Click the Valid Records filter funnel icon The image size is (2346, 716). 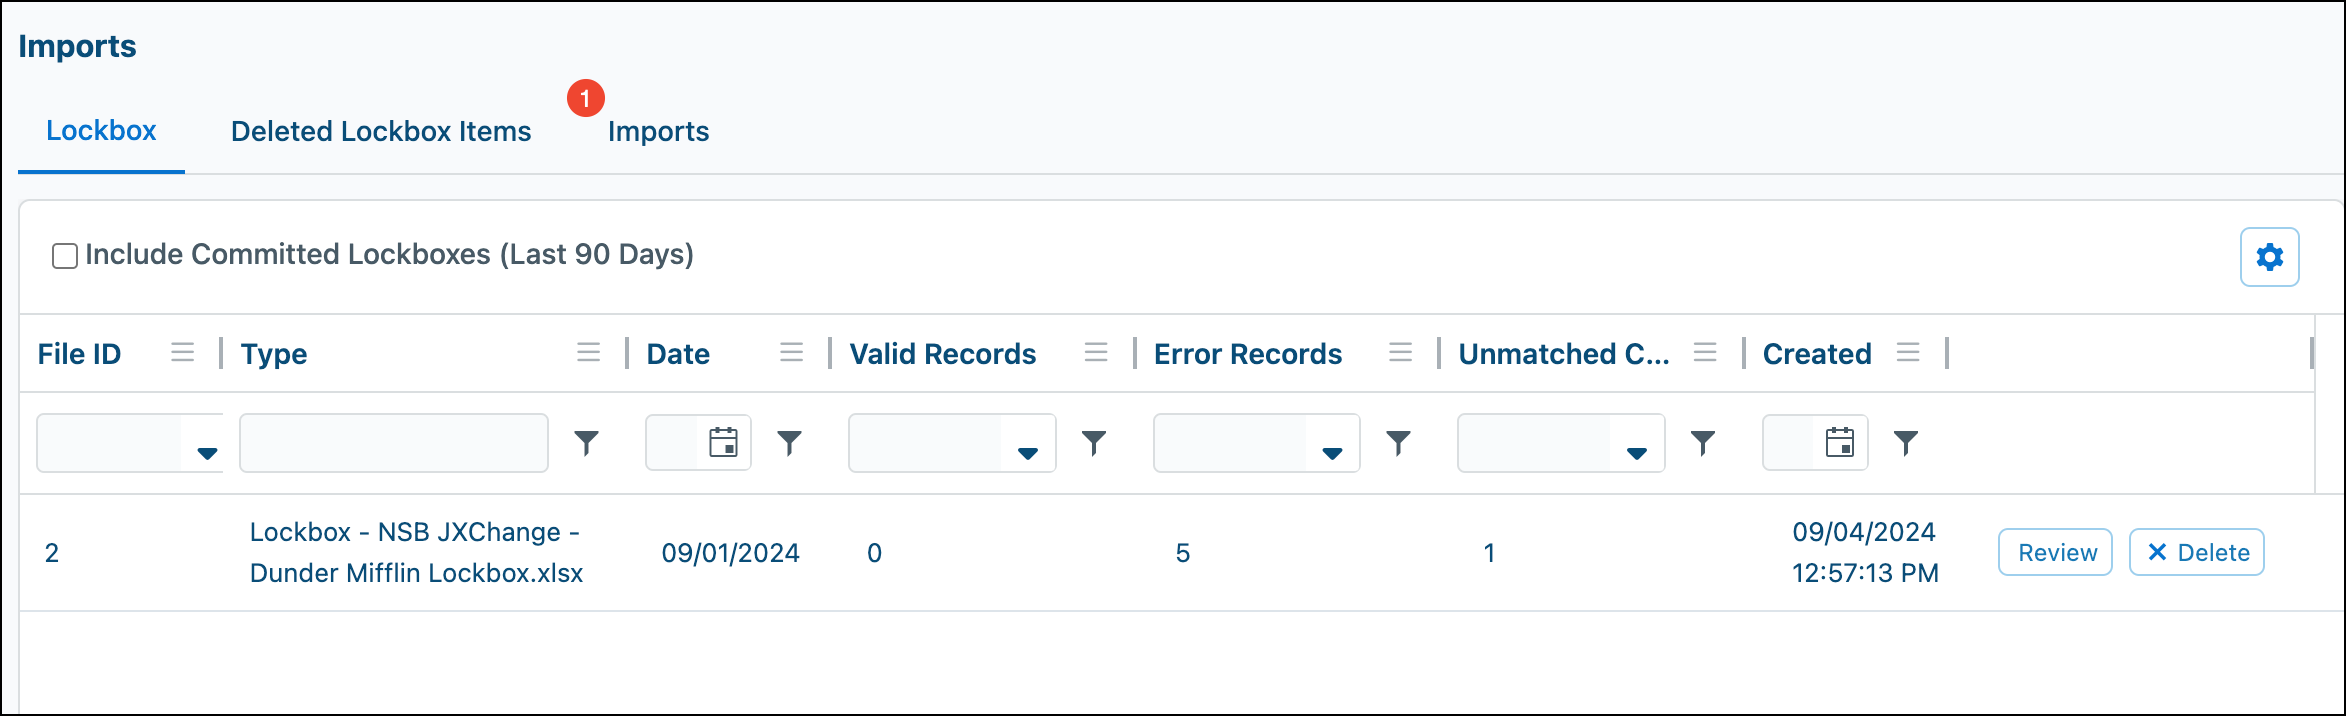point(1094,443)
